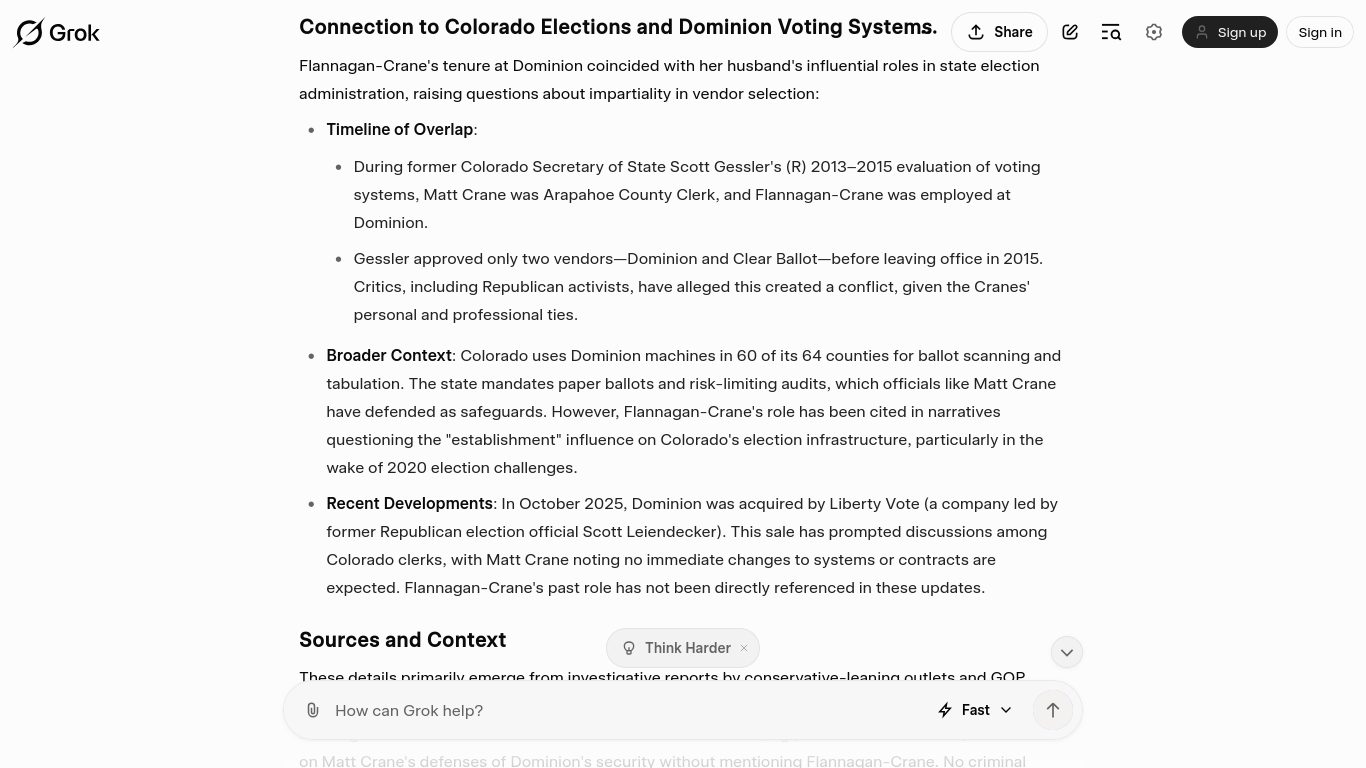Image resolution: width=1366 pixels, height=768 pixels.
Task: Open the Fast model selector dropdown
Action: point(975,710)
